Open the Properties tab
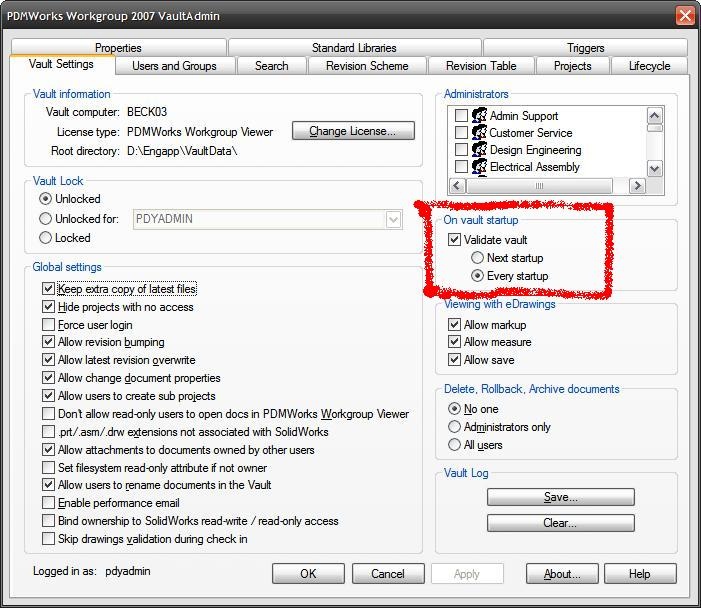This screenshot has width=701, height=608. pos(118,47)
